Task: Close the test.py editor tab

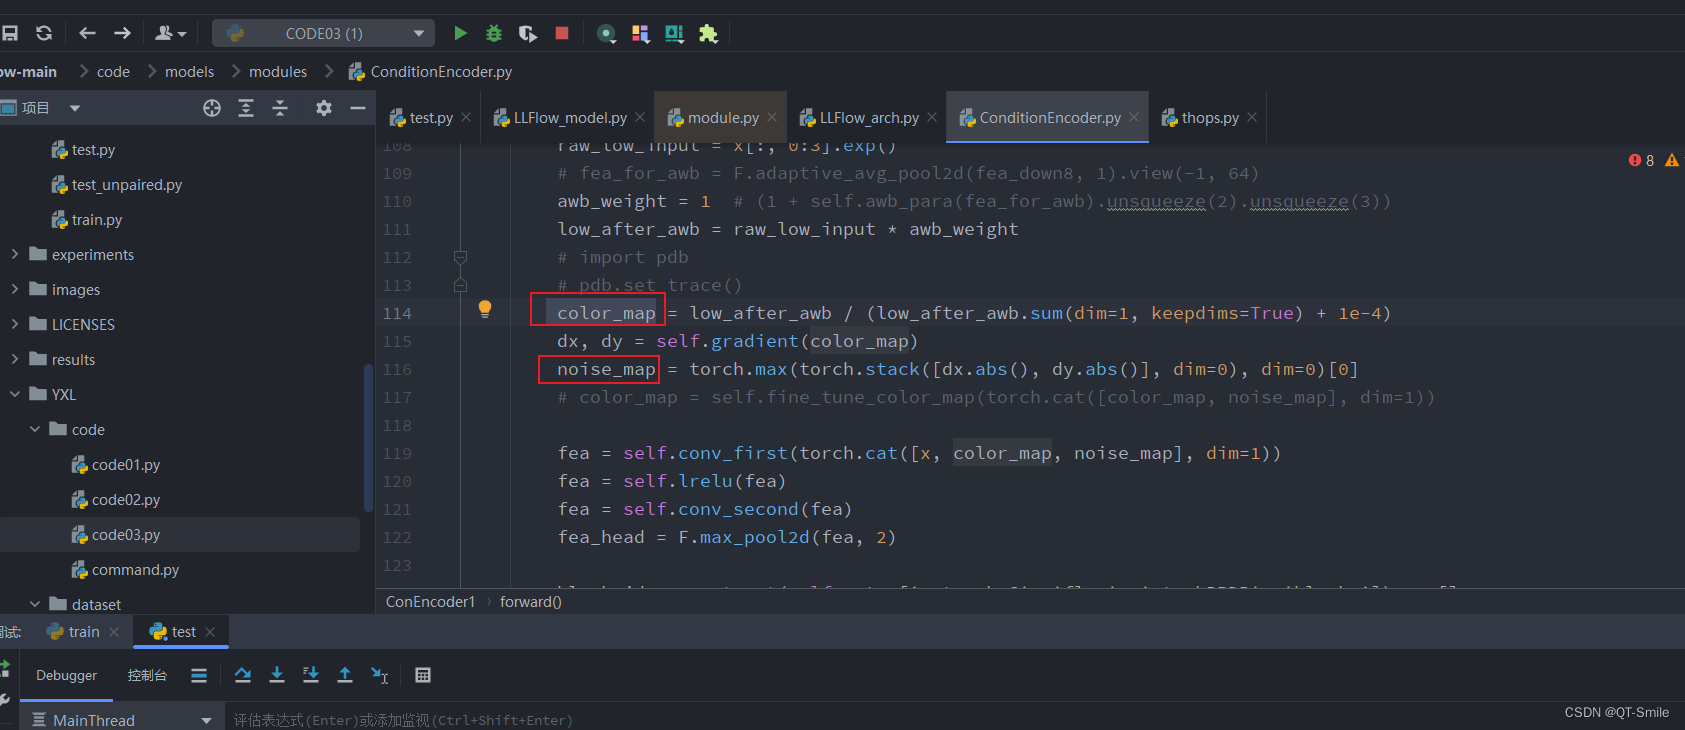Action: click(466, 118)
